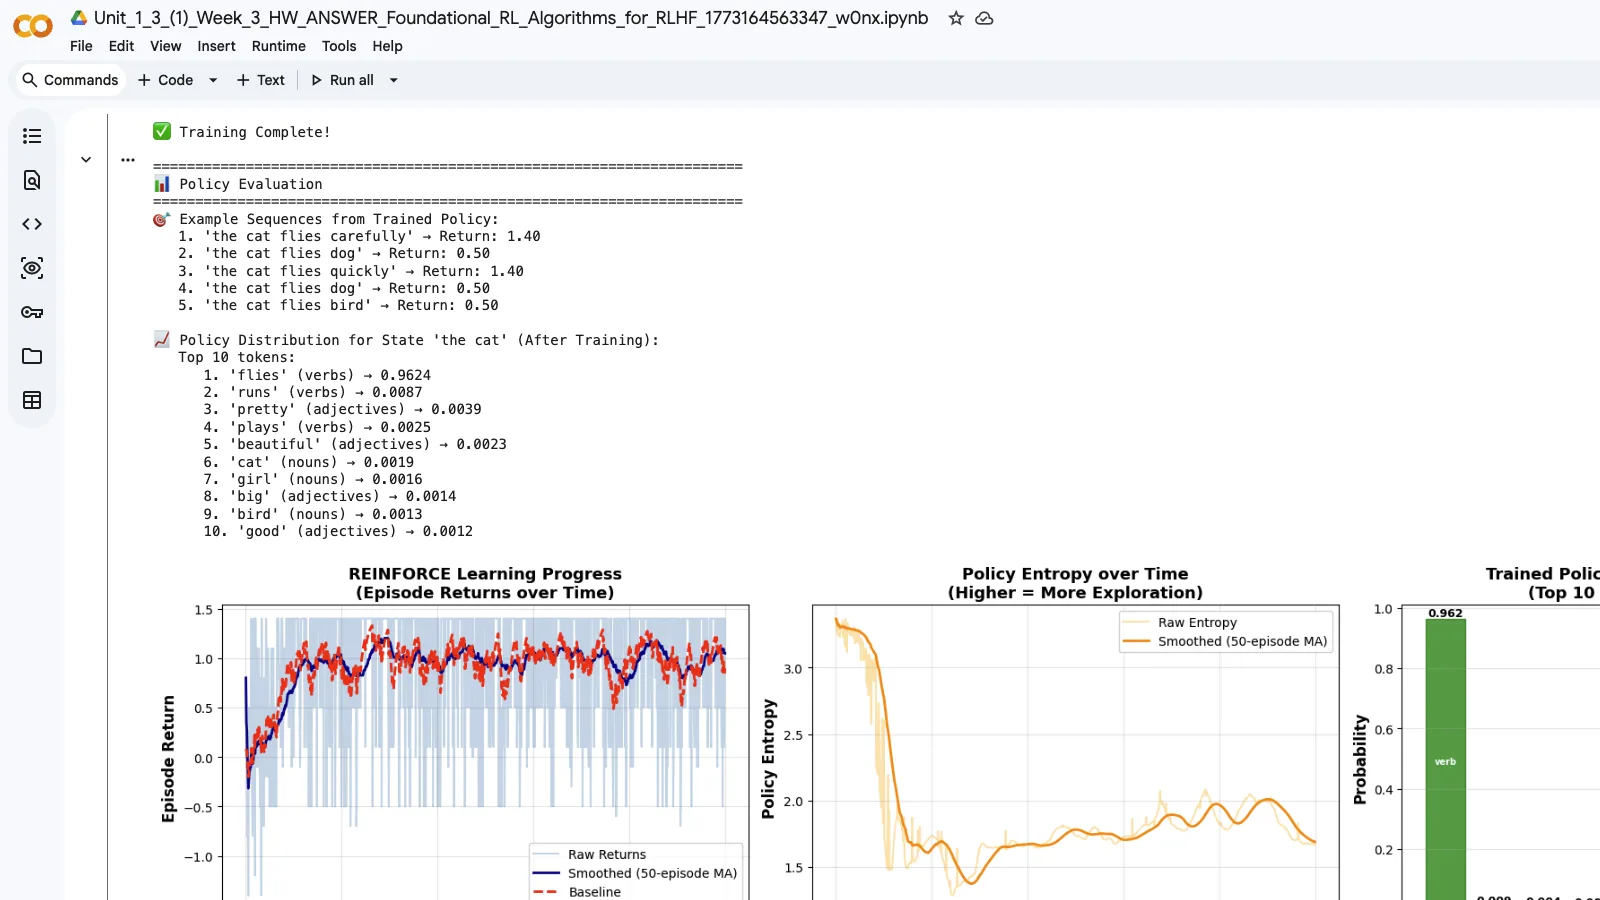Click the 'Training Complete!' output line

click(242, 132)
